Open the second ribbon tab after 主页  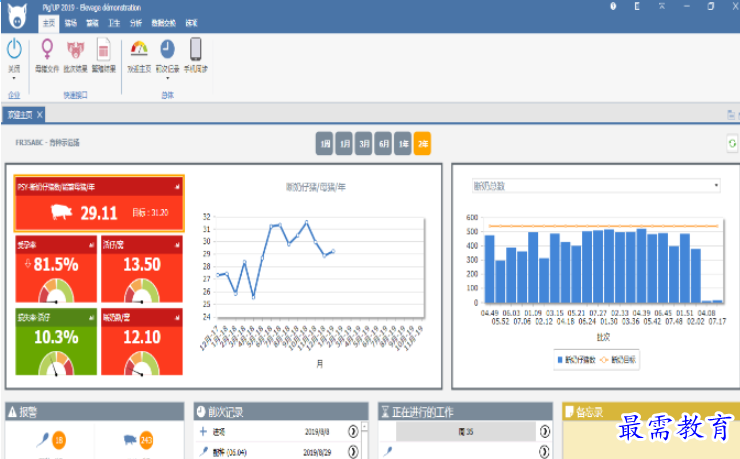pos(71,23)
